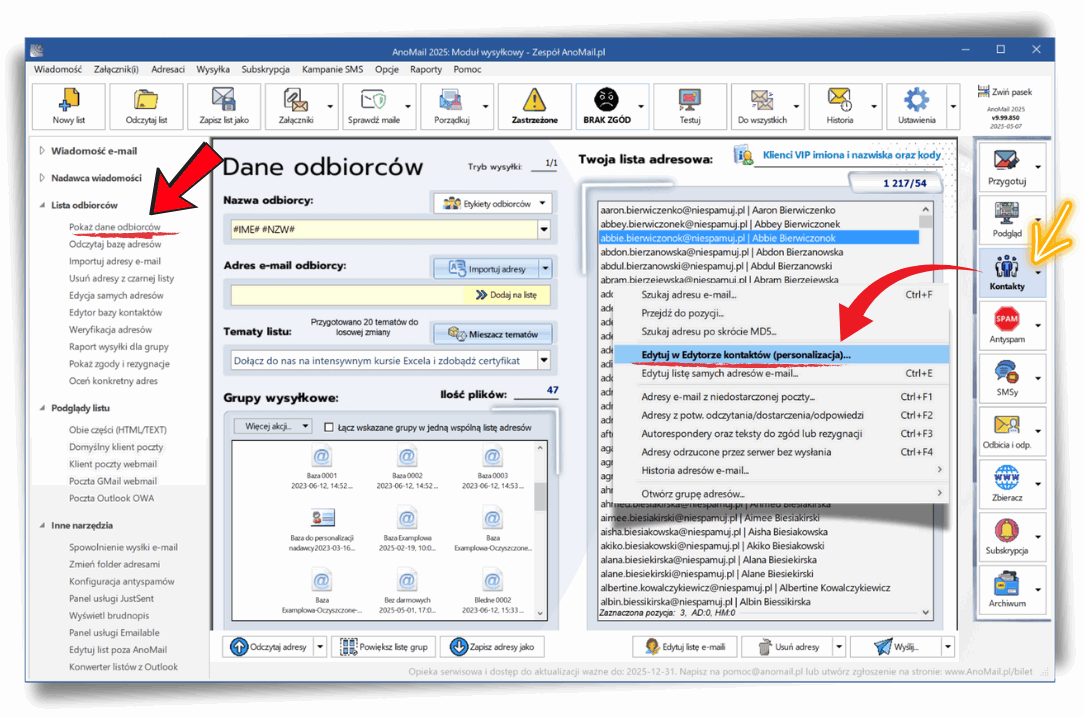Viewport: 1084px width, 717px height.
Task: Open the Wyślij dropdown arrow
Action: (x=947, y=647)
